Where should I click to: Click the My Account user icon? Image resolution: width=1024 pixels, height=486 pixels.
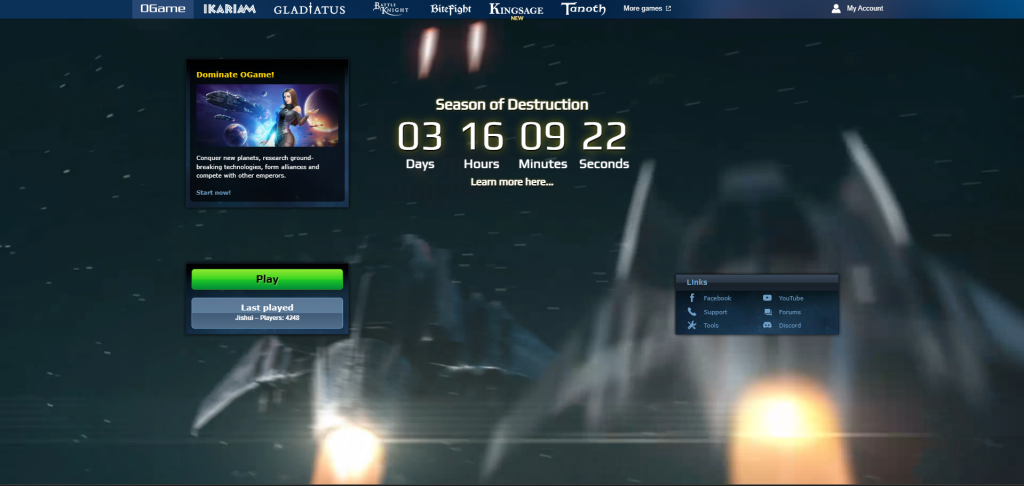[x=836, y=8]
